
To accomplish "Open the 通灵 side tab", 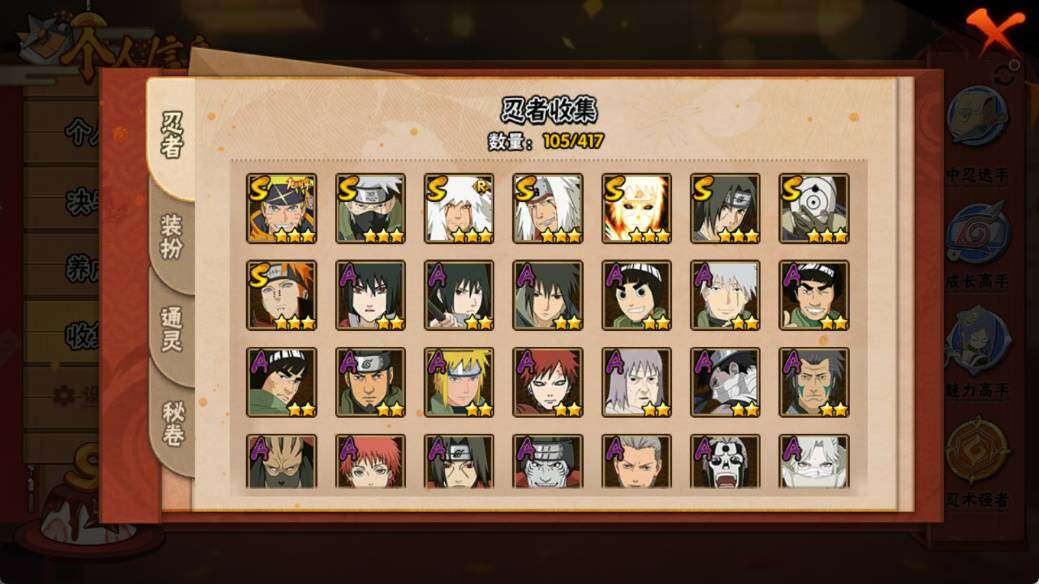I will (172, 329).
